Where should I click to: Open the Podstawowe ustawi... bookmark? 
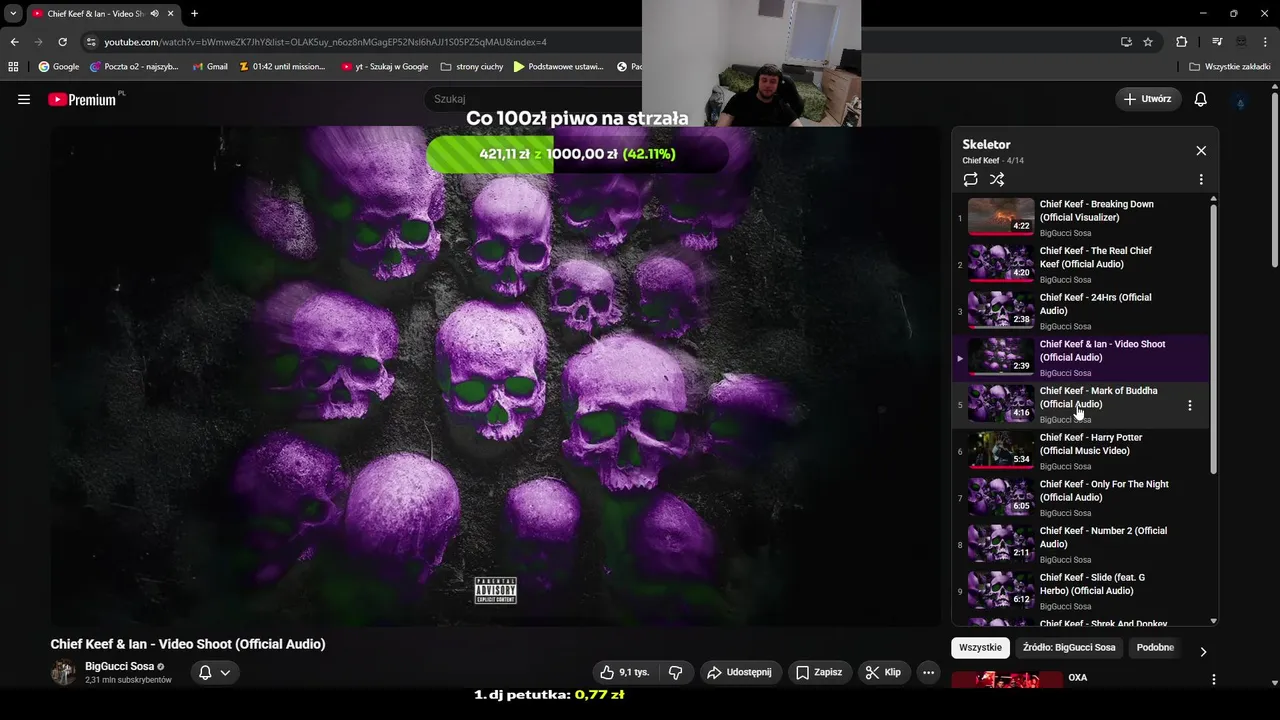pos(559,67)
